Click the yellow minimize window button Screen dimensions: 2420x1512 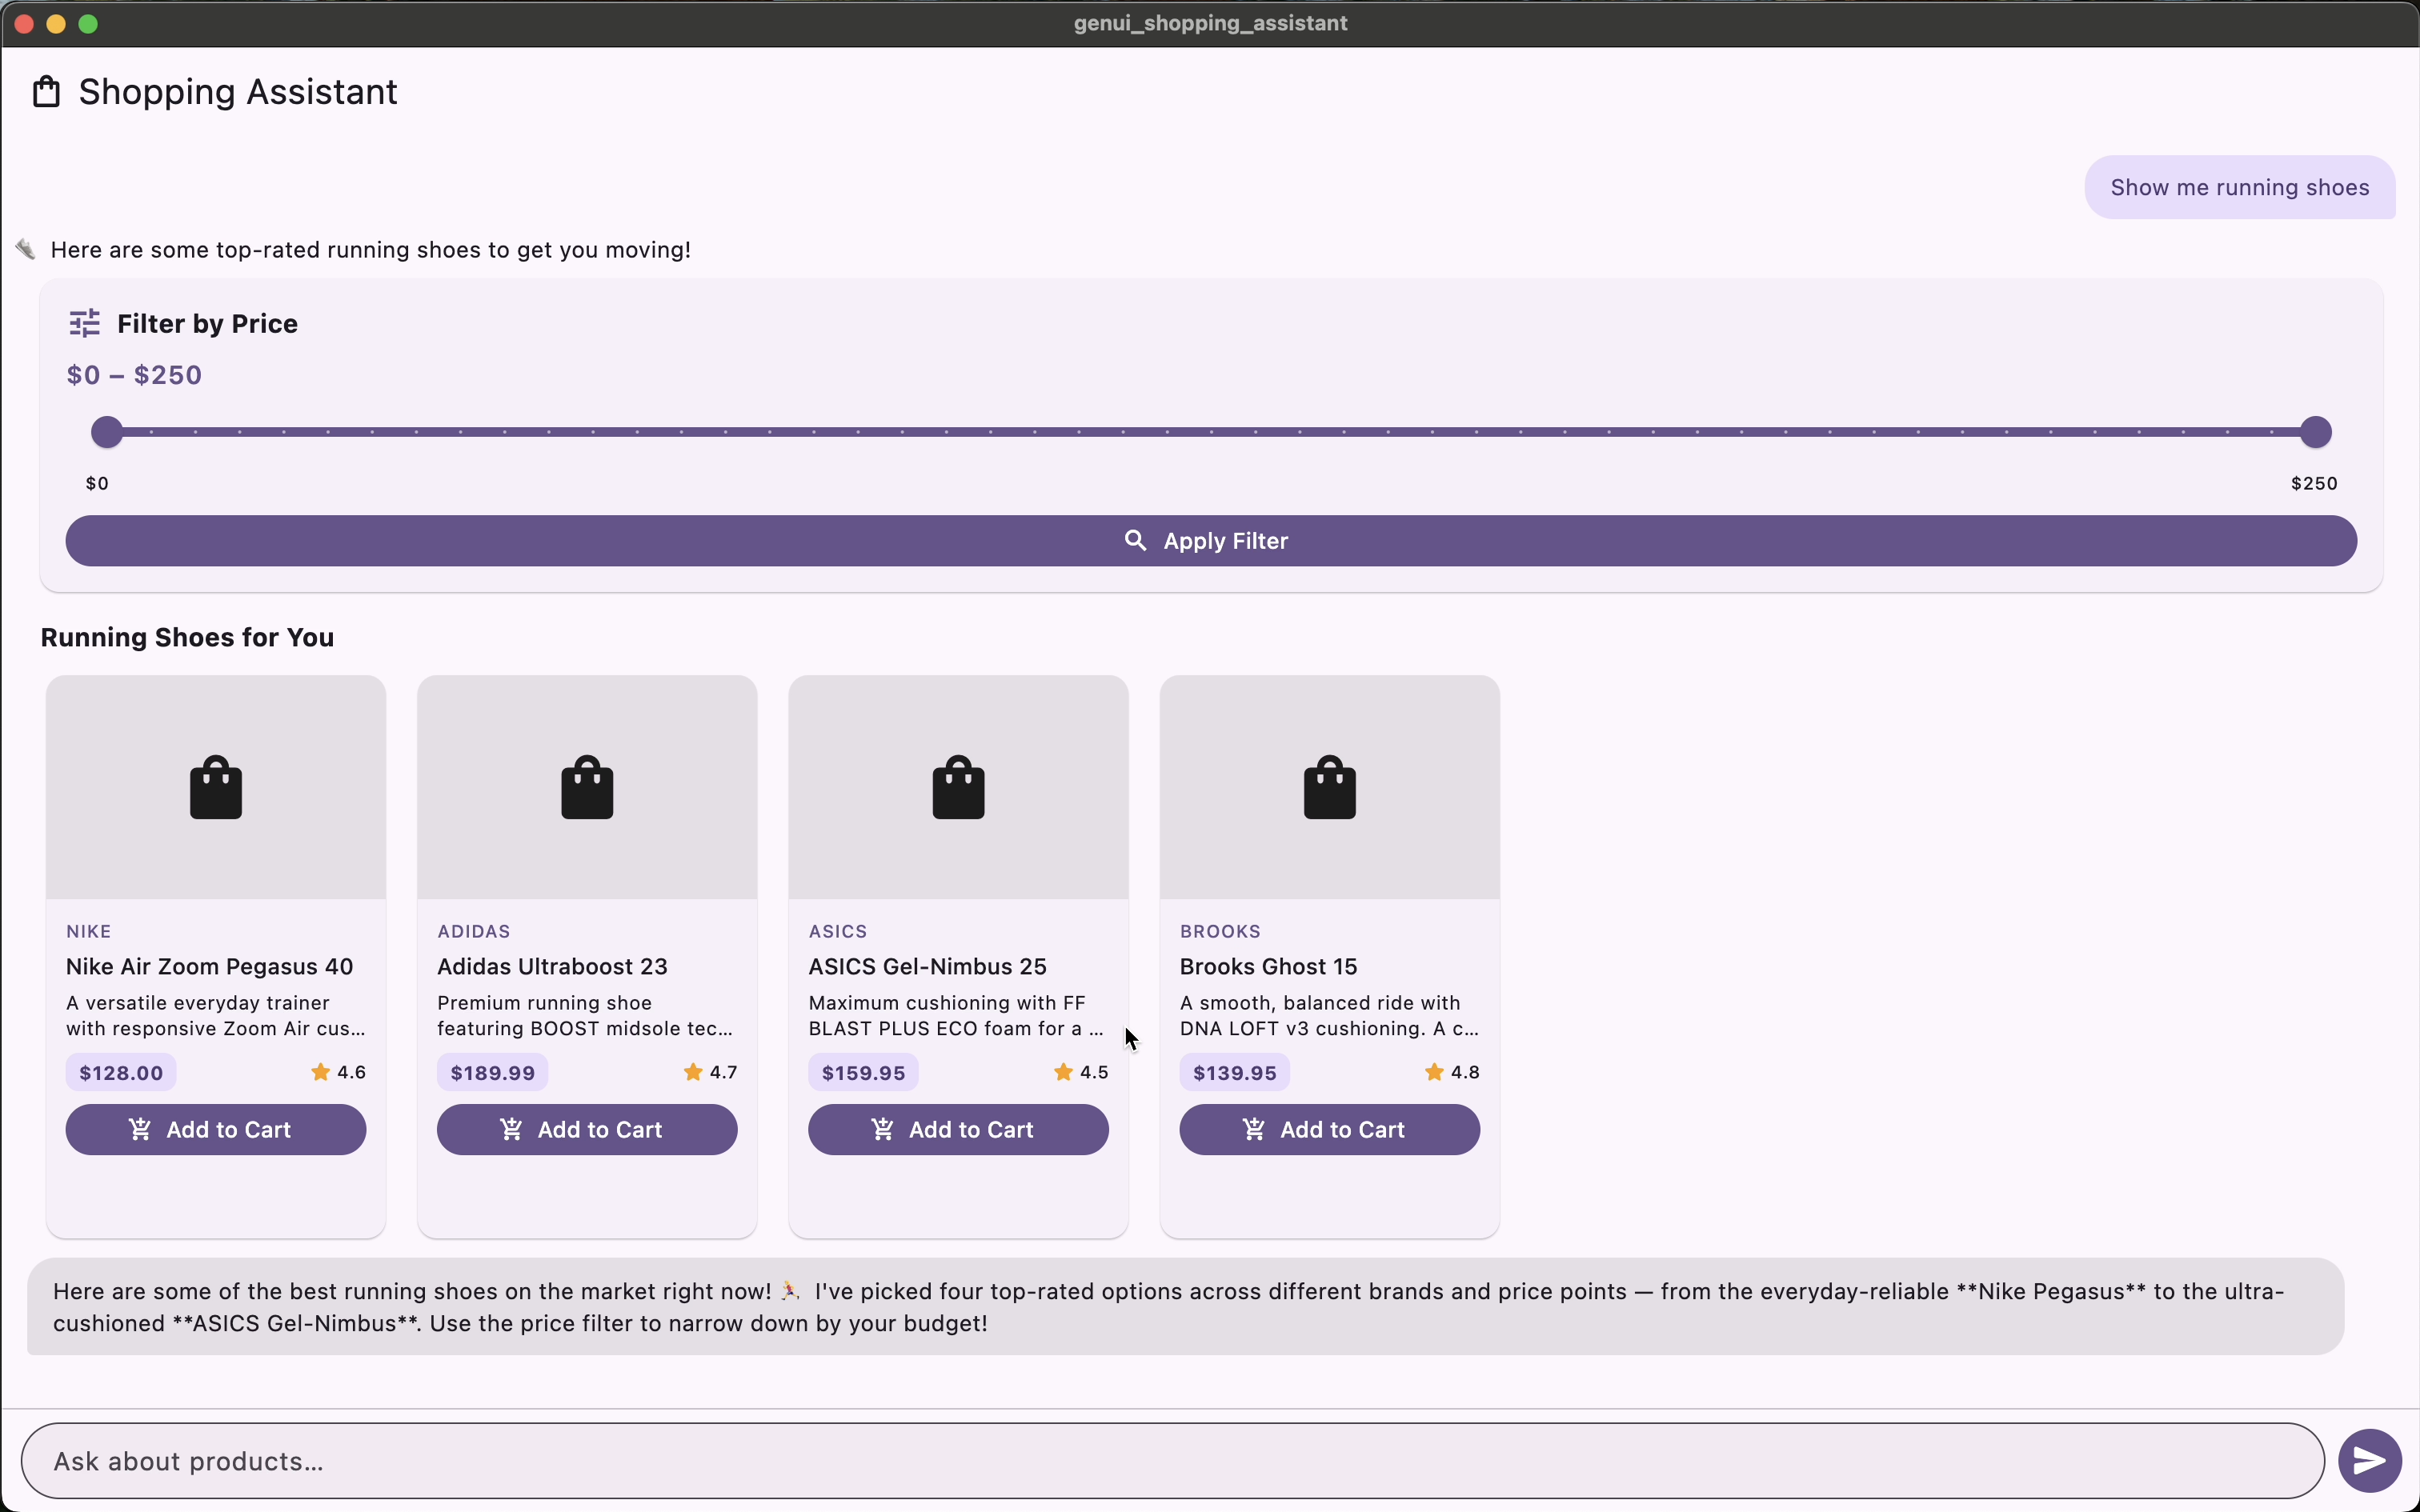click(x=56, y=24)
